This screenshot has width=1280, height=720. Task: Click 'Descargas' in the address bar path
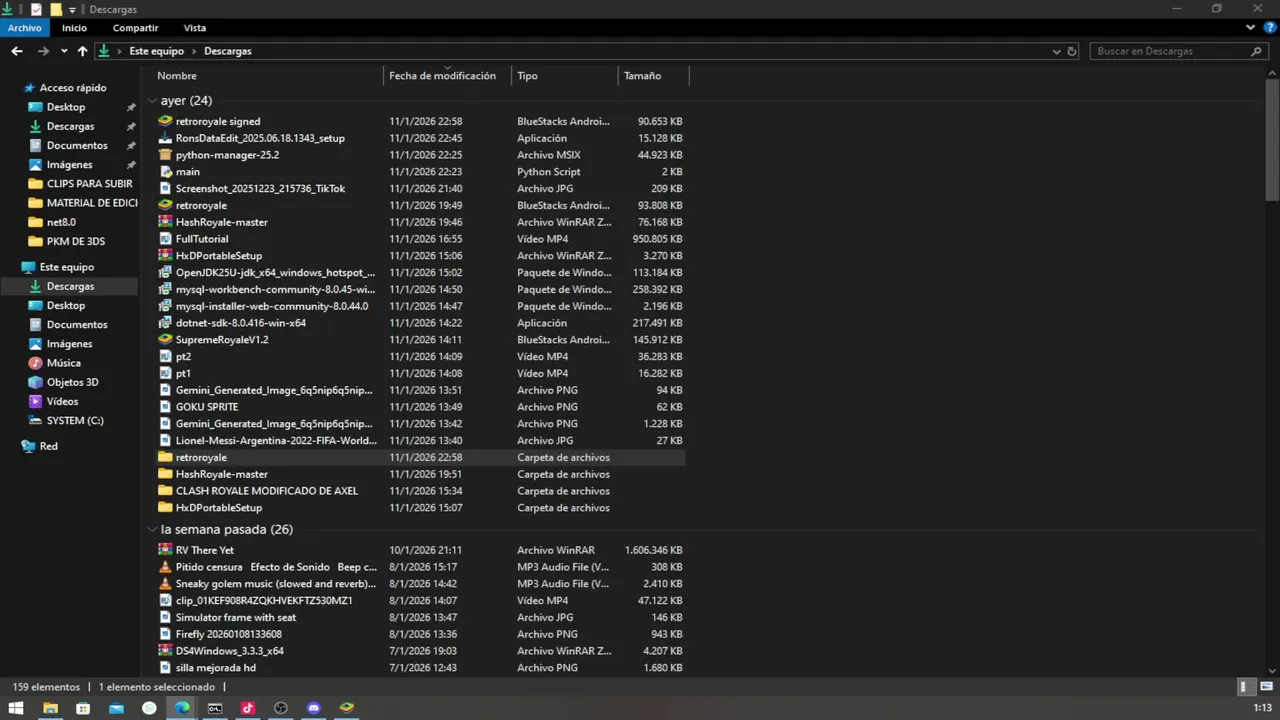pyautogui.click(x=228, y=51)
